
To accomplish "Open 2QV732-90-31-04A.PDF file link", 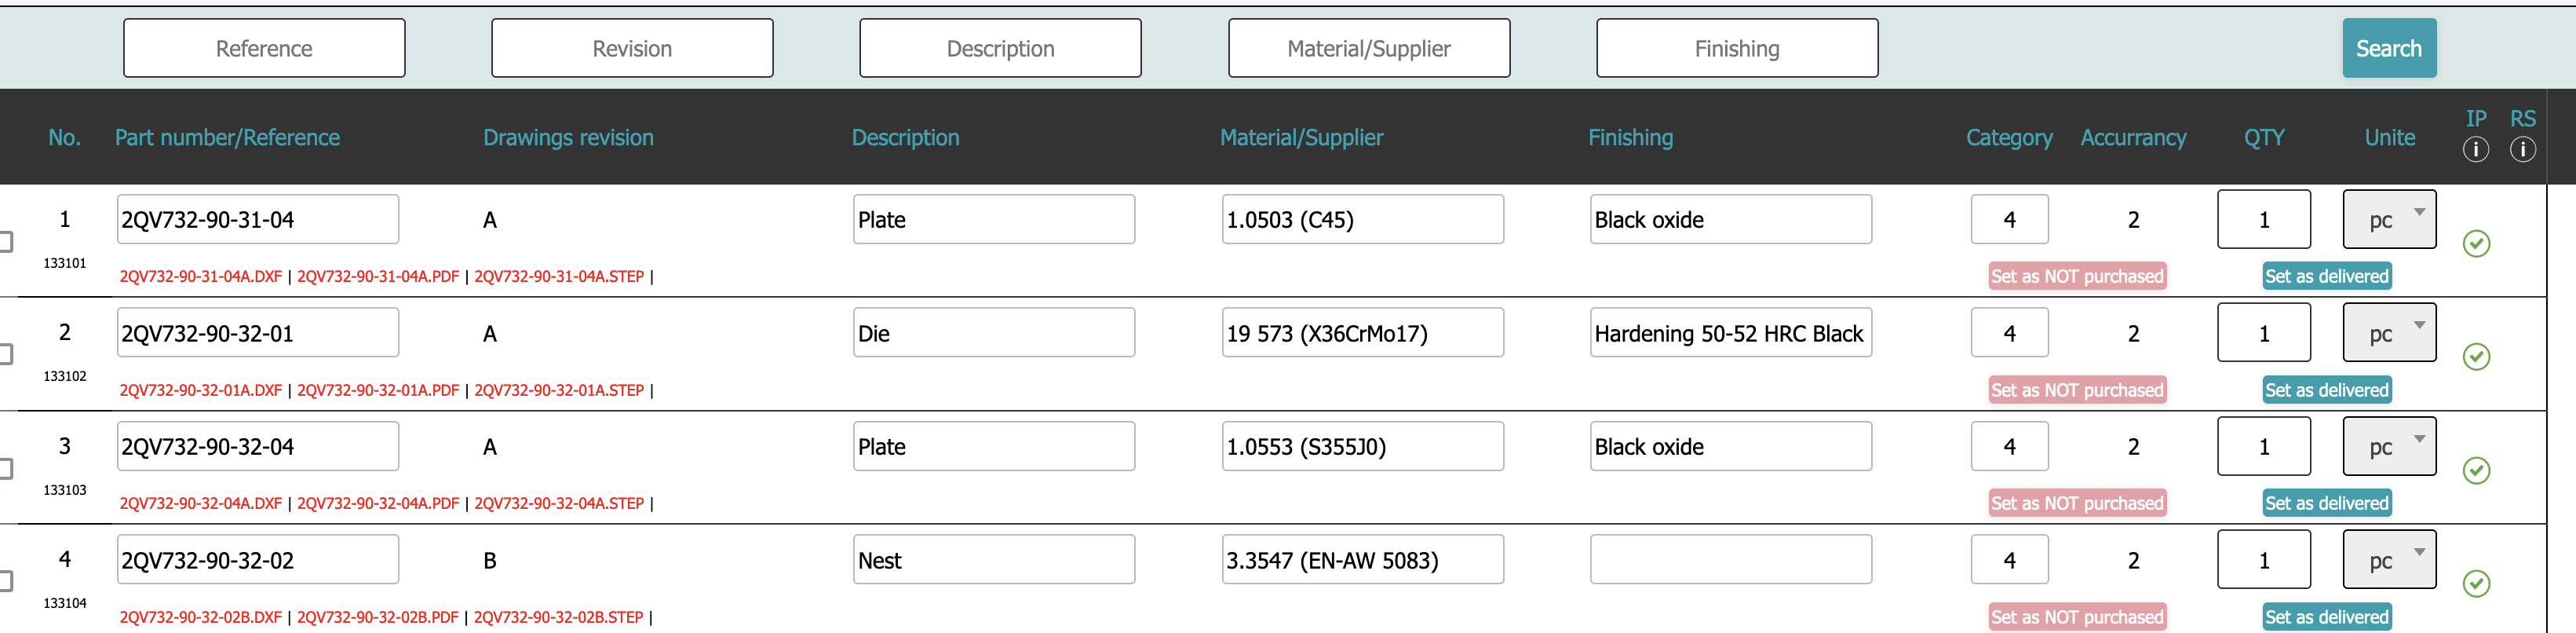I will [x=378, y=277].
